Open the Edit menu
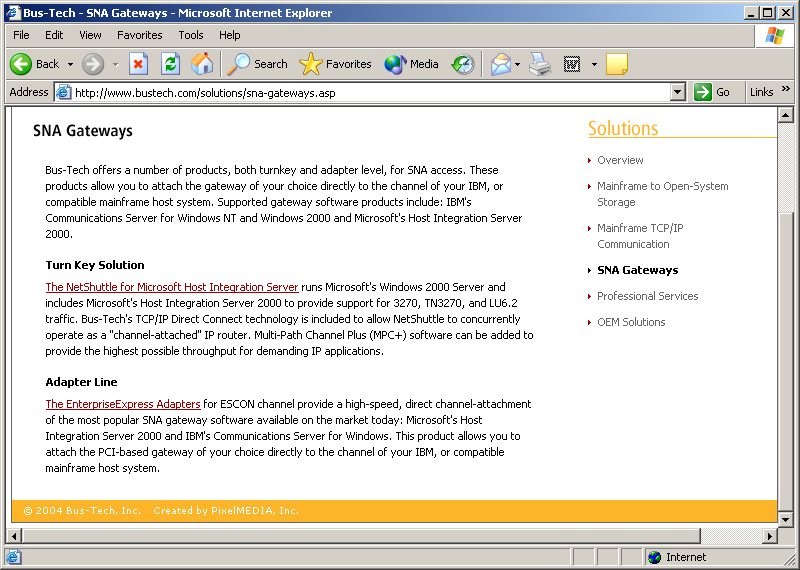This screenshot has width=800, height=570. (x=54, y=35)
